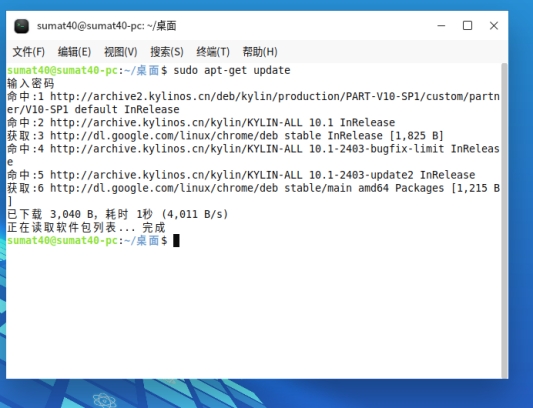Open the 编辑(E) menu

tap(74, 52)
